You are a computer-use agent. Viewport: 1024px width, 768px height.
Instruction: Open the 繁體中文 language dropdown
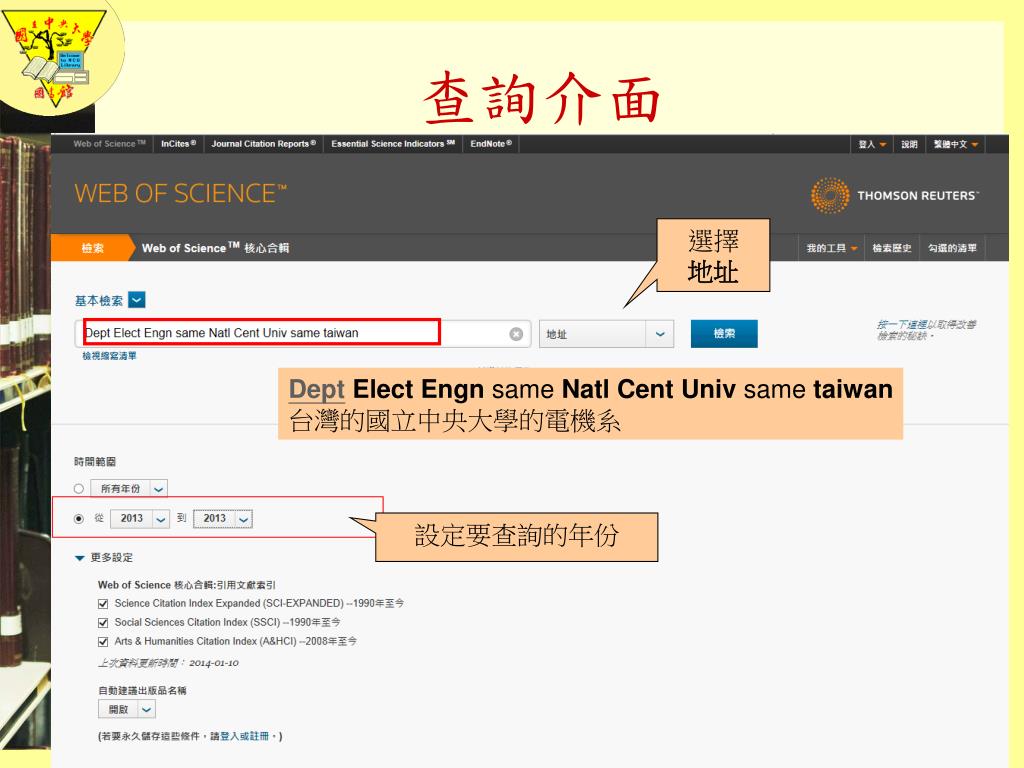(955, 144)
